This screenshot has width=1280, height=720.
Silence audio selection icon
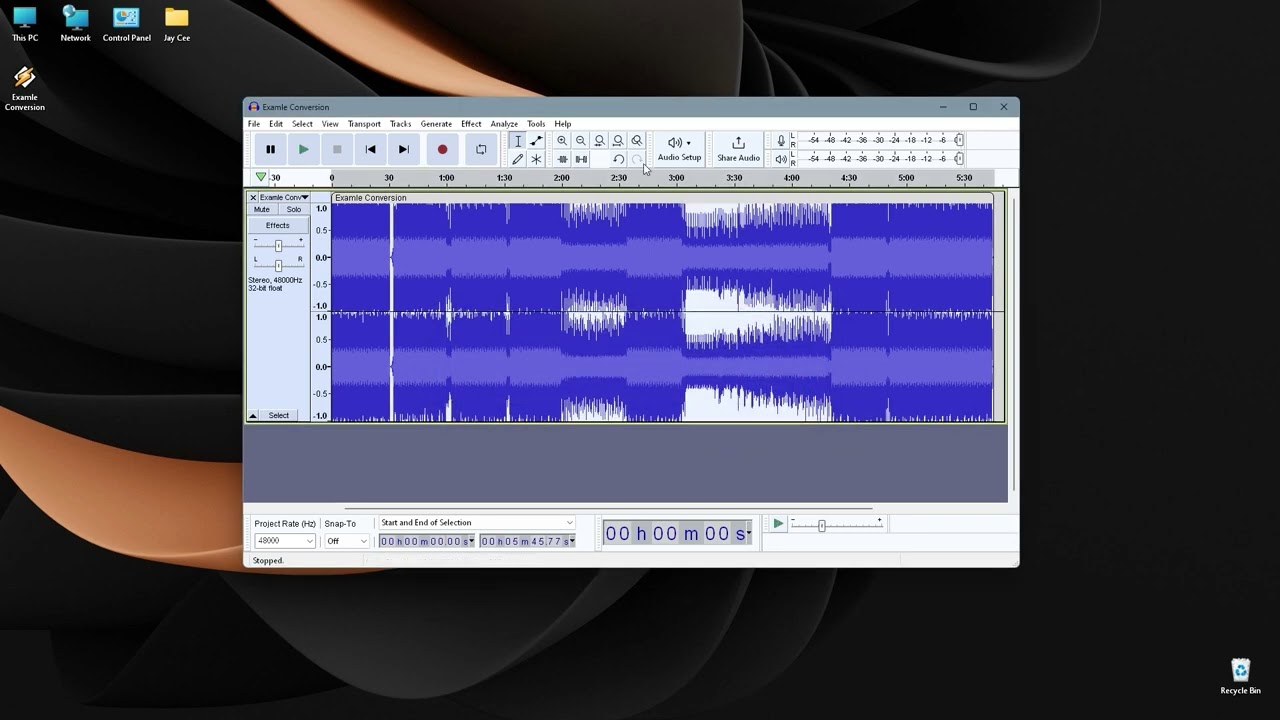(581, 159)
